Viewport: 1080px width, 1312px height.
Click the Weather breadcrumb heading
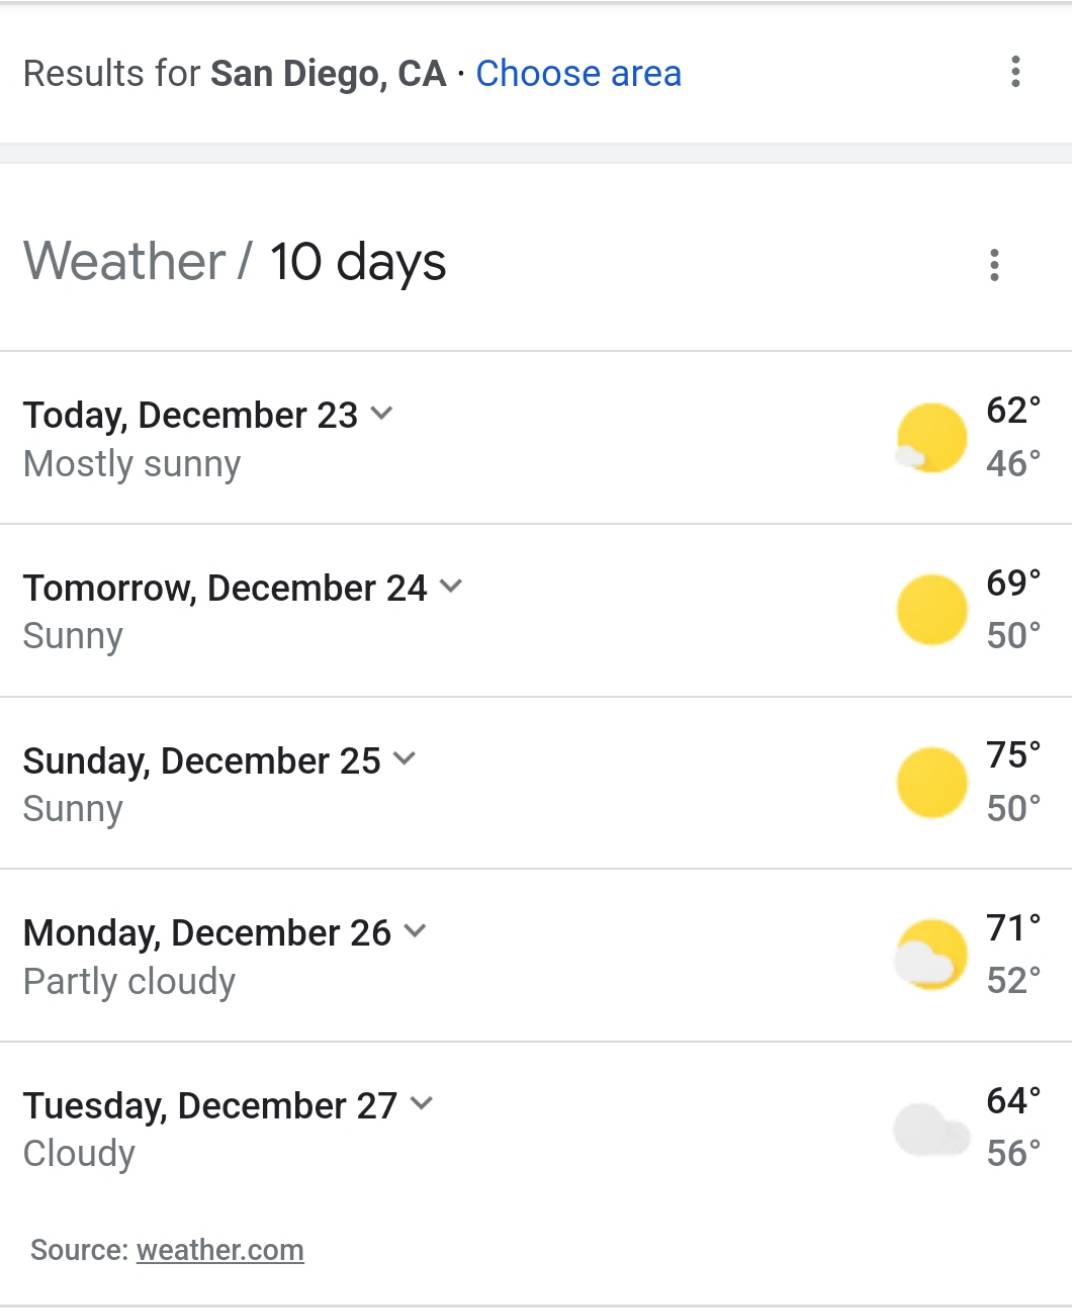[124, 262]
